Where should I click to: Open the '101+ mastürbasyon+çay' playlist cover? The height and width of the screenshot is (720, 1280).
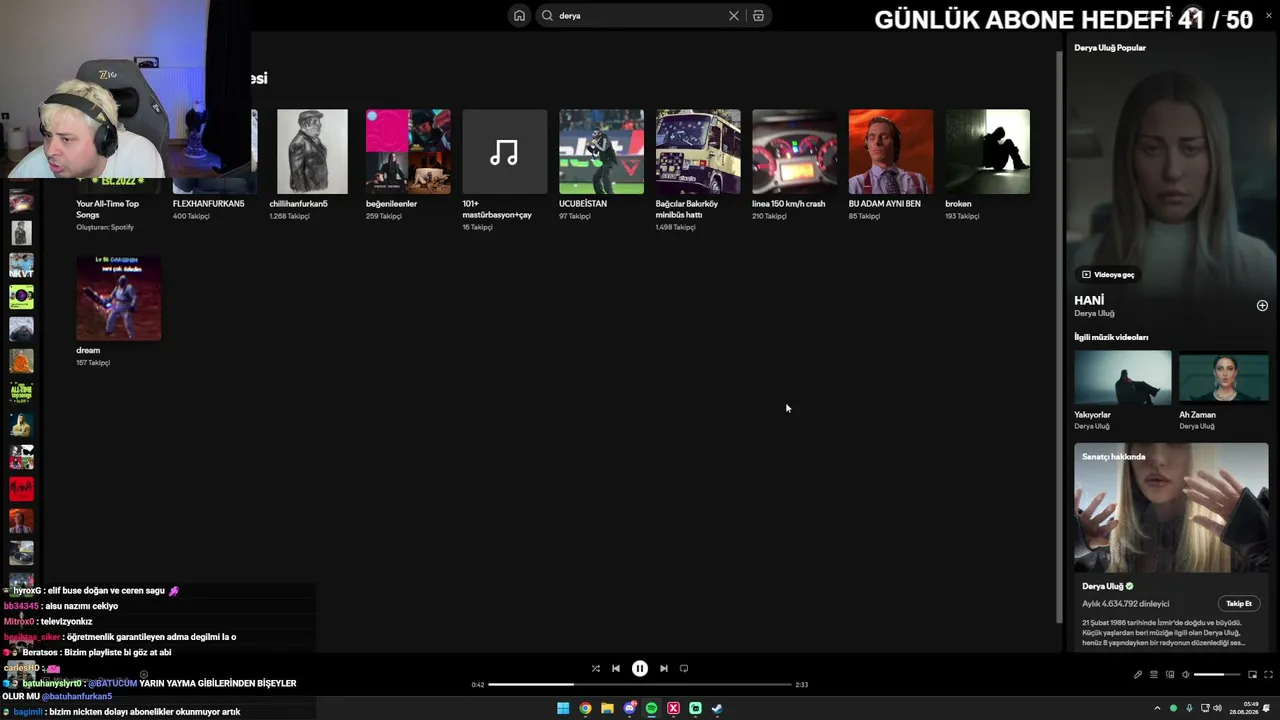coord(505,152)
